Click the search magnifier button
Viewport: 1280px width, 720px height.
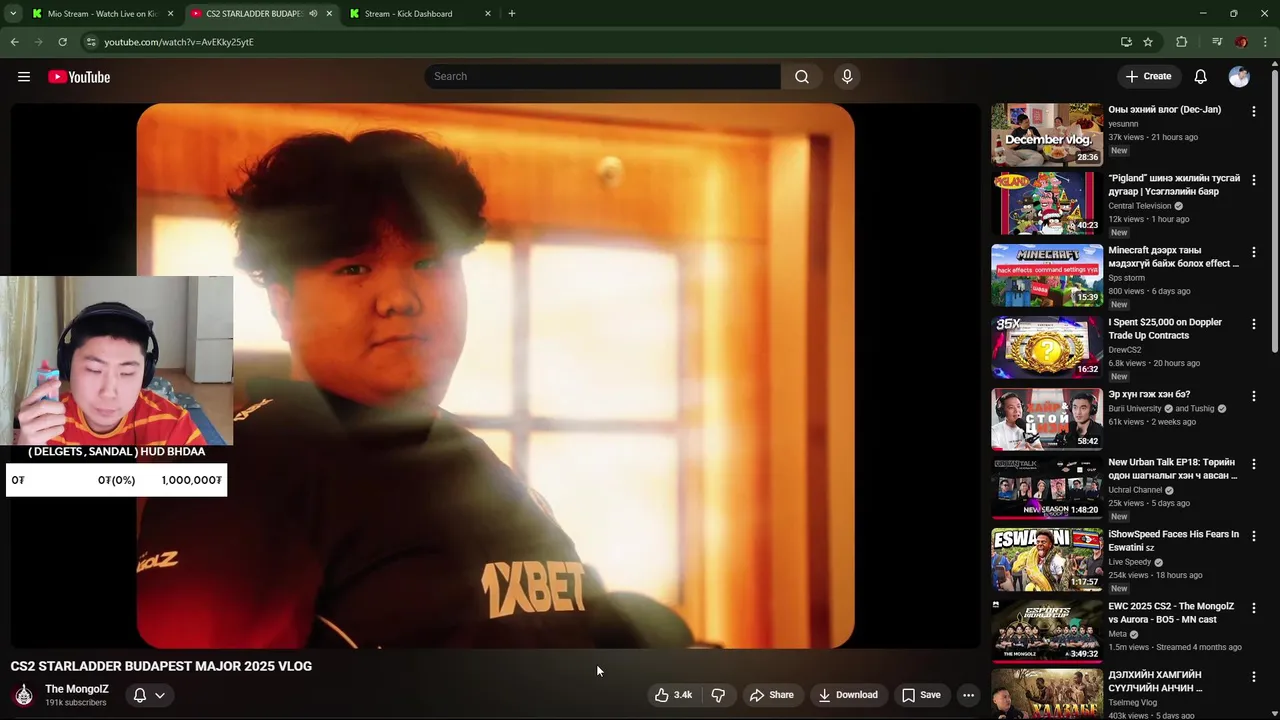(x=802, y=76)
